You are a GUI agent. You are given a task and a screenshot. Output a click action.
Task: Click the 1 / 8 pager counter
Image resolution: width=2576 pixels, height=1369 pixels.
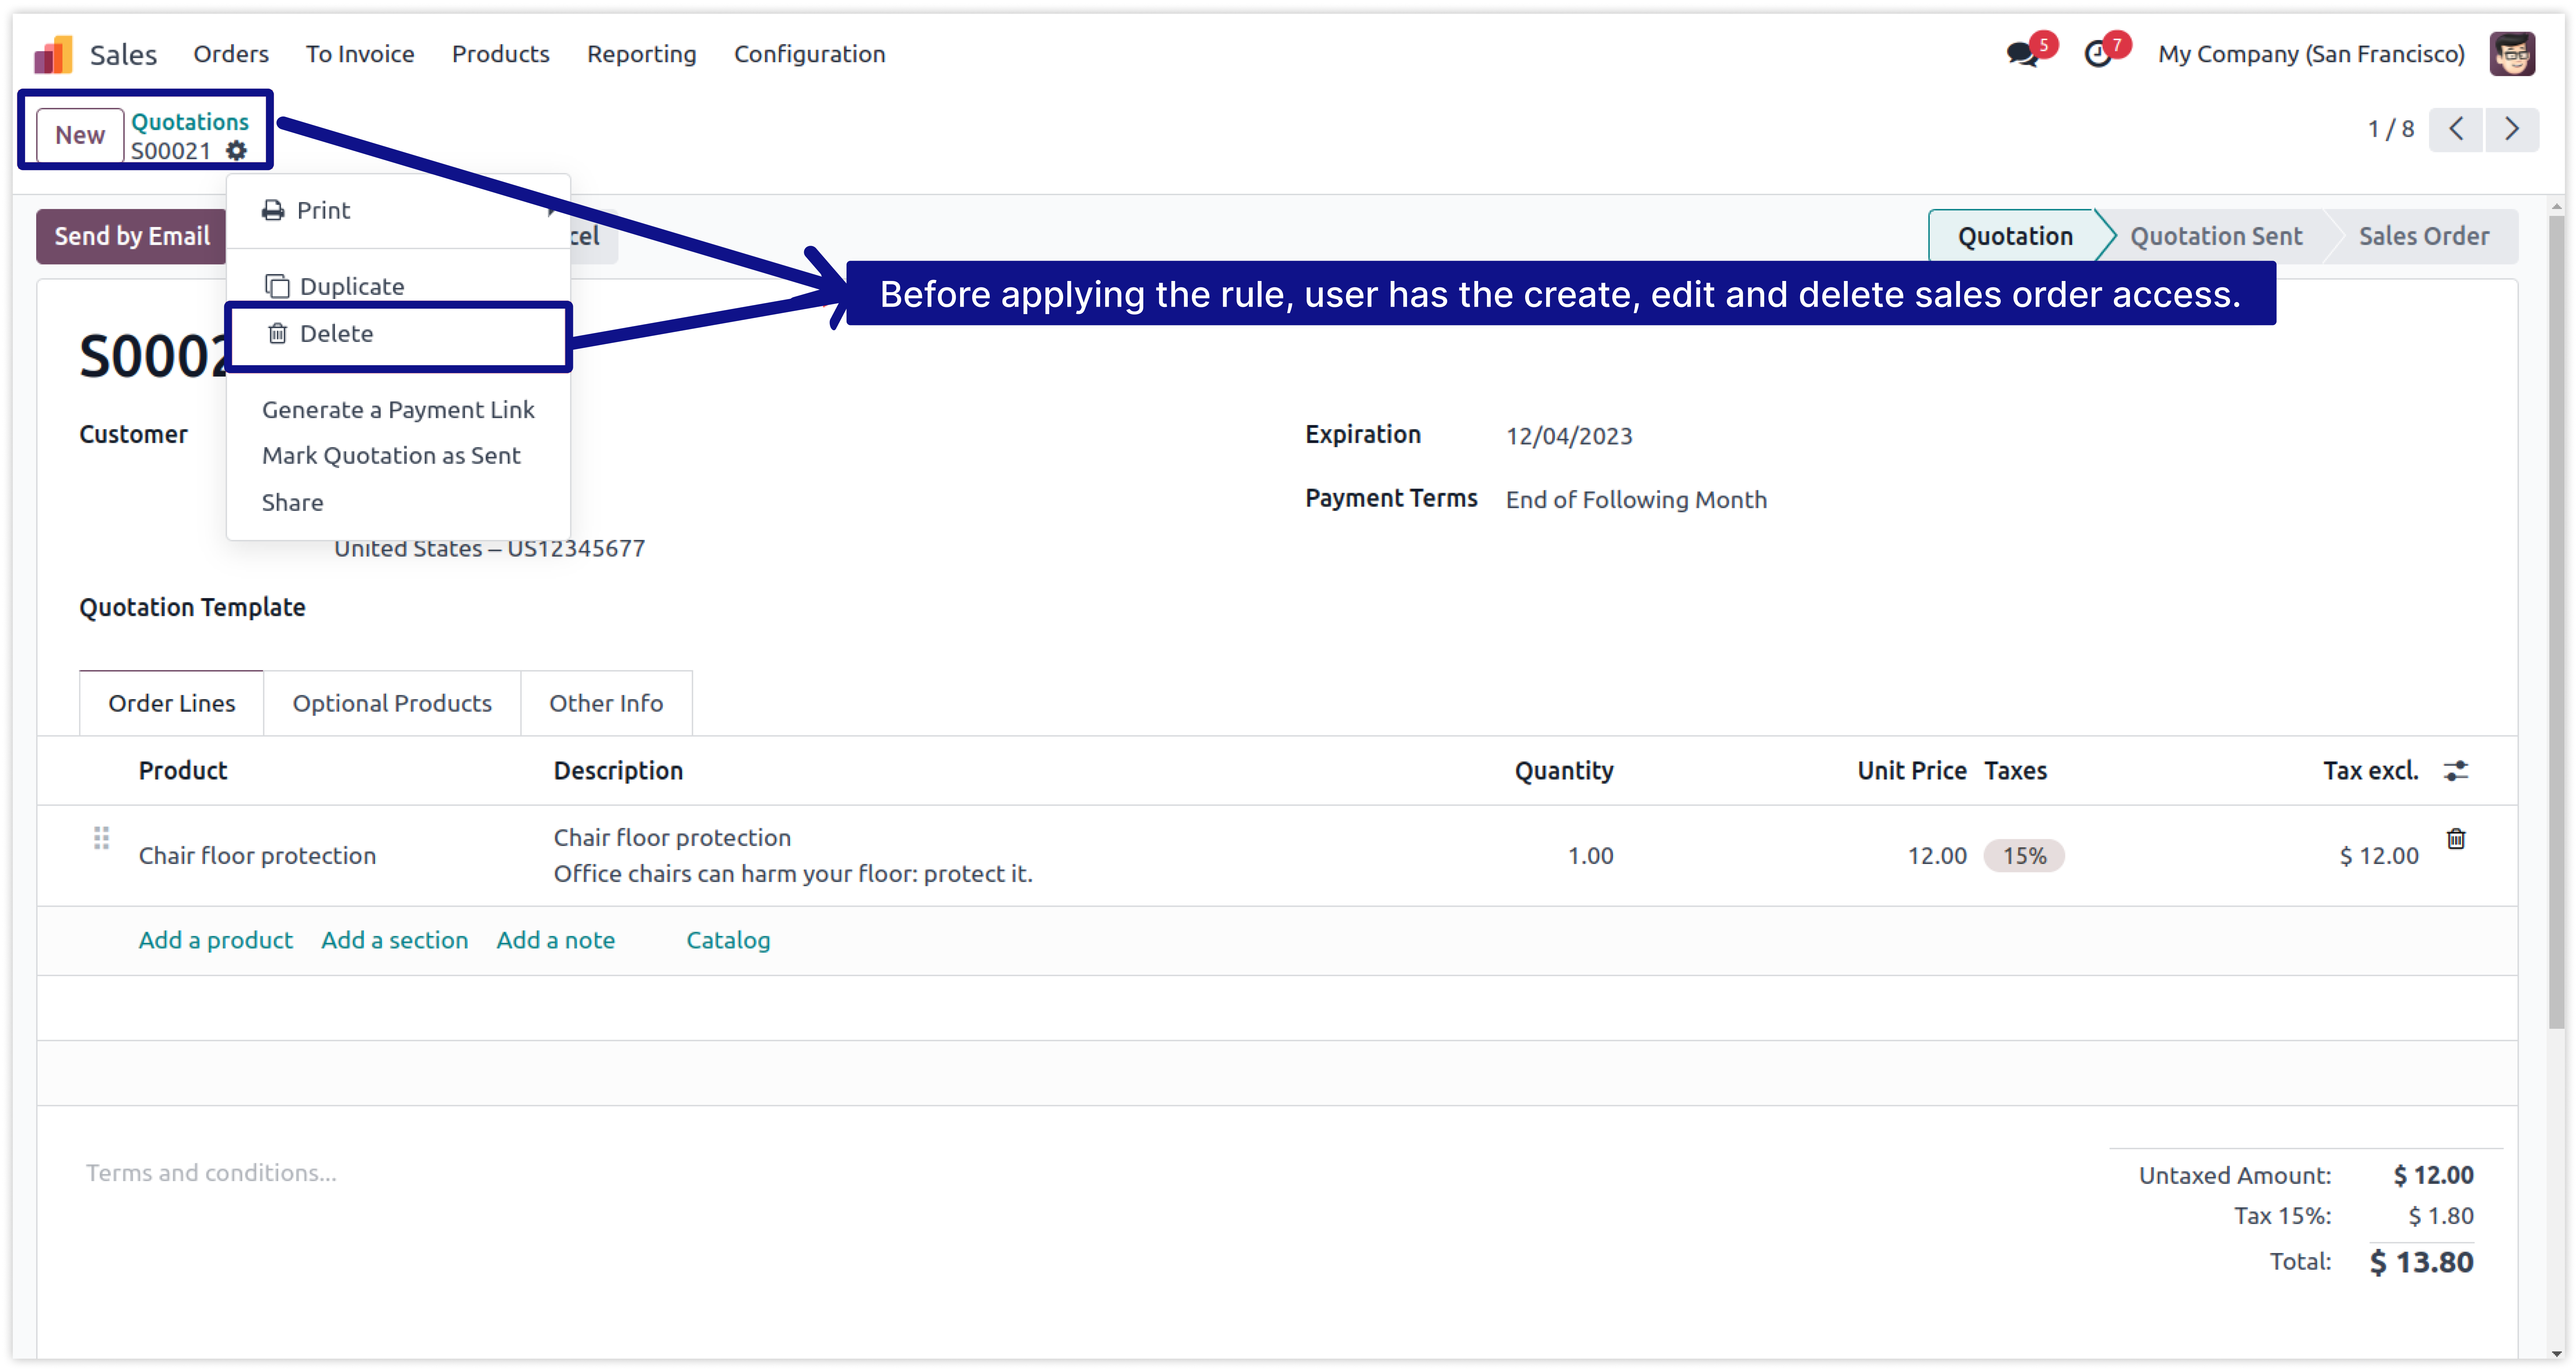pyautogui.click(x=2391, y=129)
